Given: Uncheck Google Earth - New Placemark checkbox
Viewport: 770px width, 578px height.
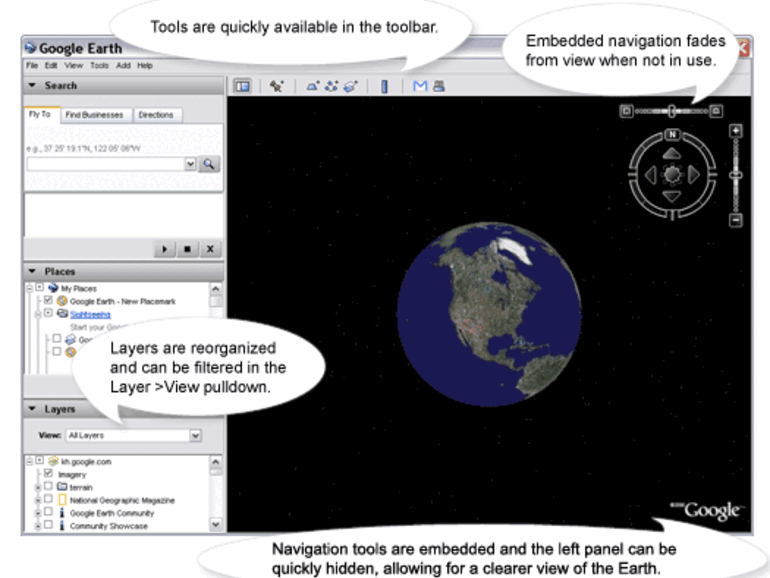Looking at the screenshot, I should click(48, 300).
